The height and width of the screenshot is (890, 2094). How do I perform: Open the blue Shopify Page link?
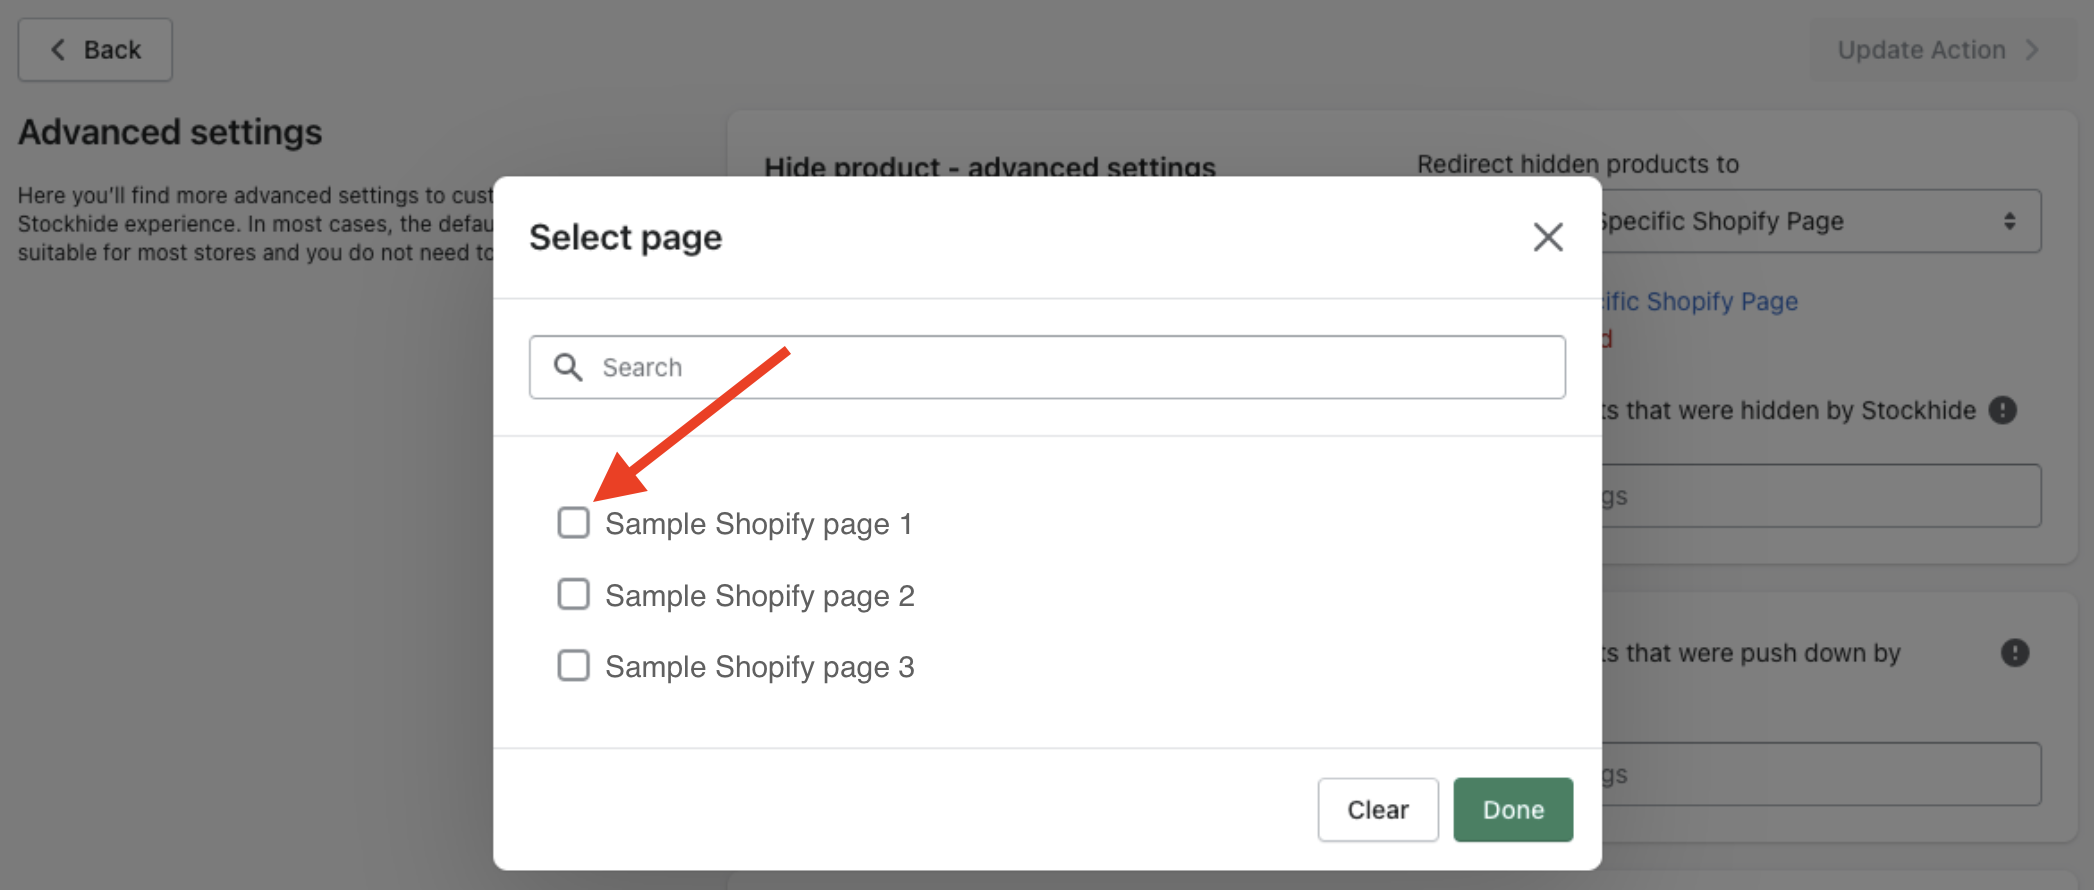pyautogui.click(x=1700, y=301)
